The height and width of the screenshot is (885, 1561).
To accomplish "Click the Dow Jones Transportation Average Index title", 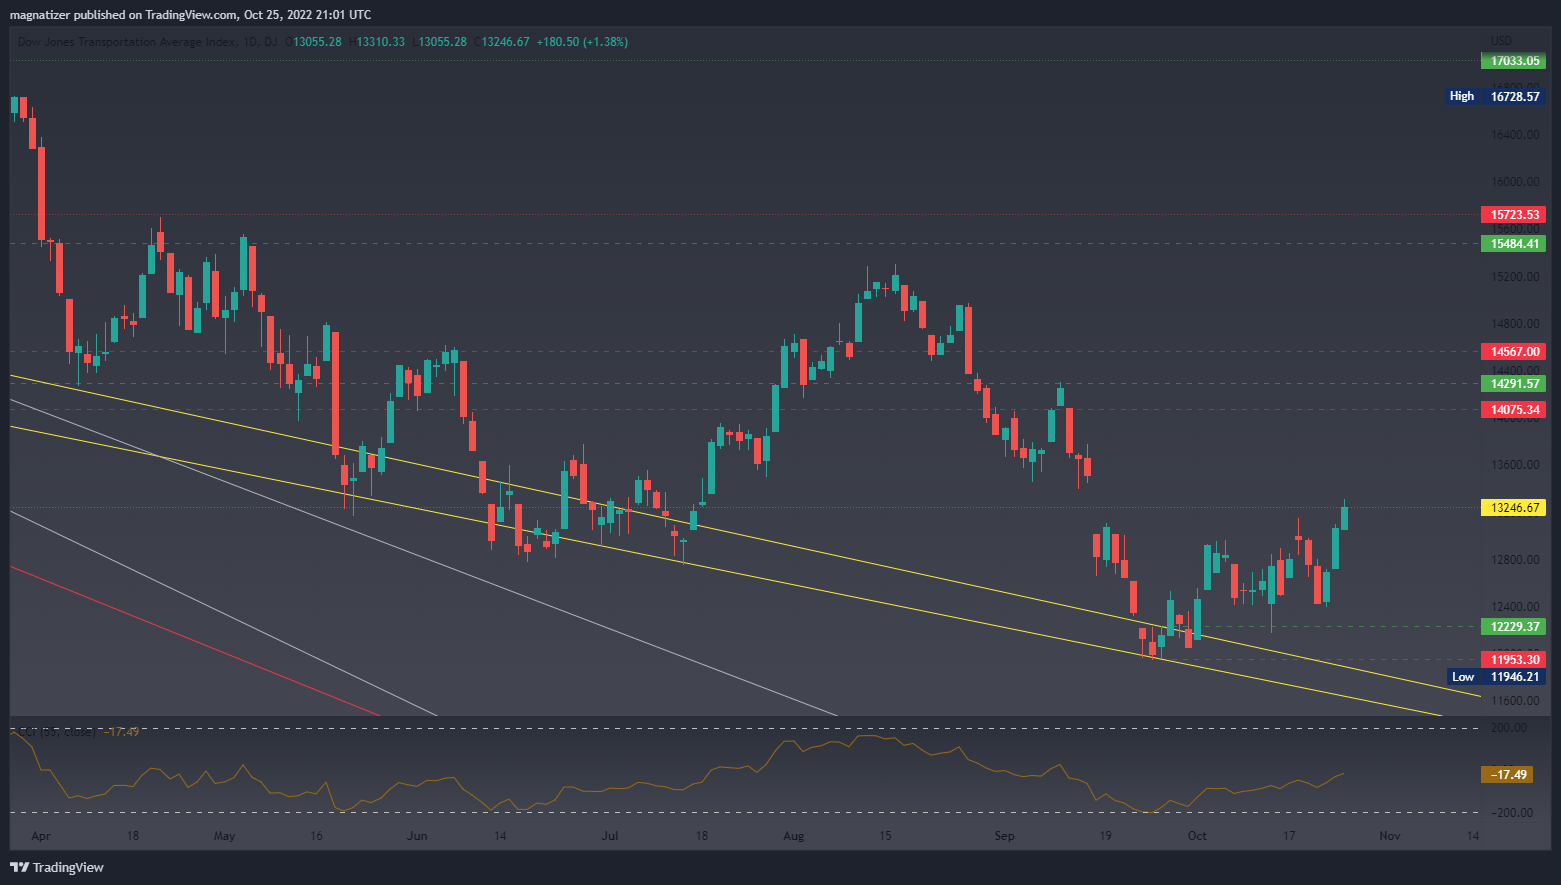I will [128, 42].
